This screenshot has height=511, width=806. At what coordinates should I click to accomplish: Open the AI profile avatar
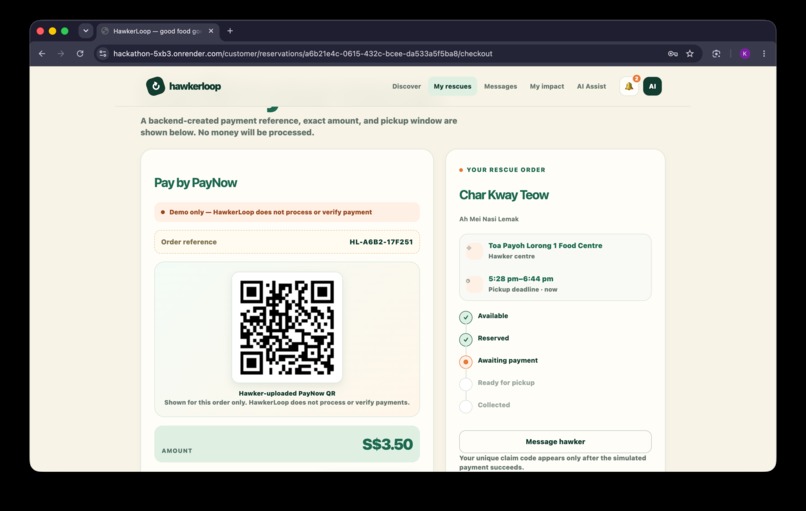(652, 86)
